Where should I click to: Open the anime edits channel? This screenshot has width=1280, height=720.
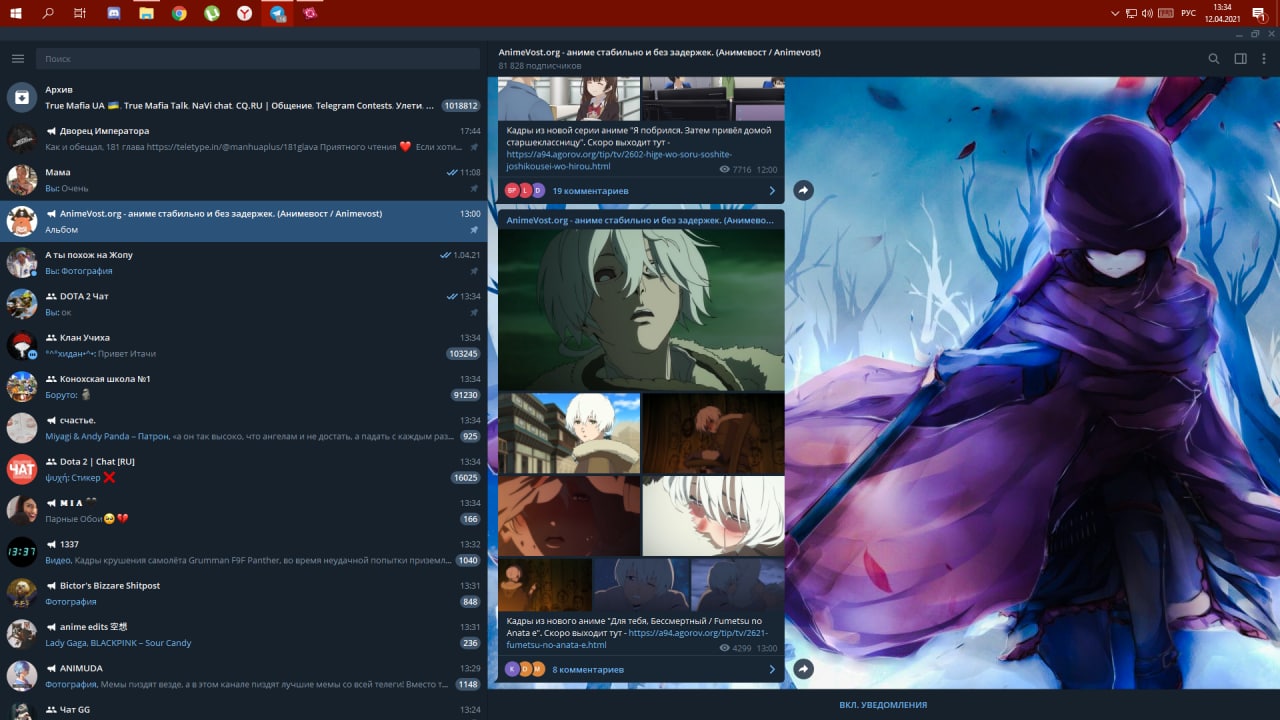[243, 634]
